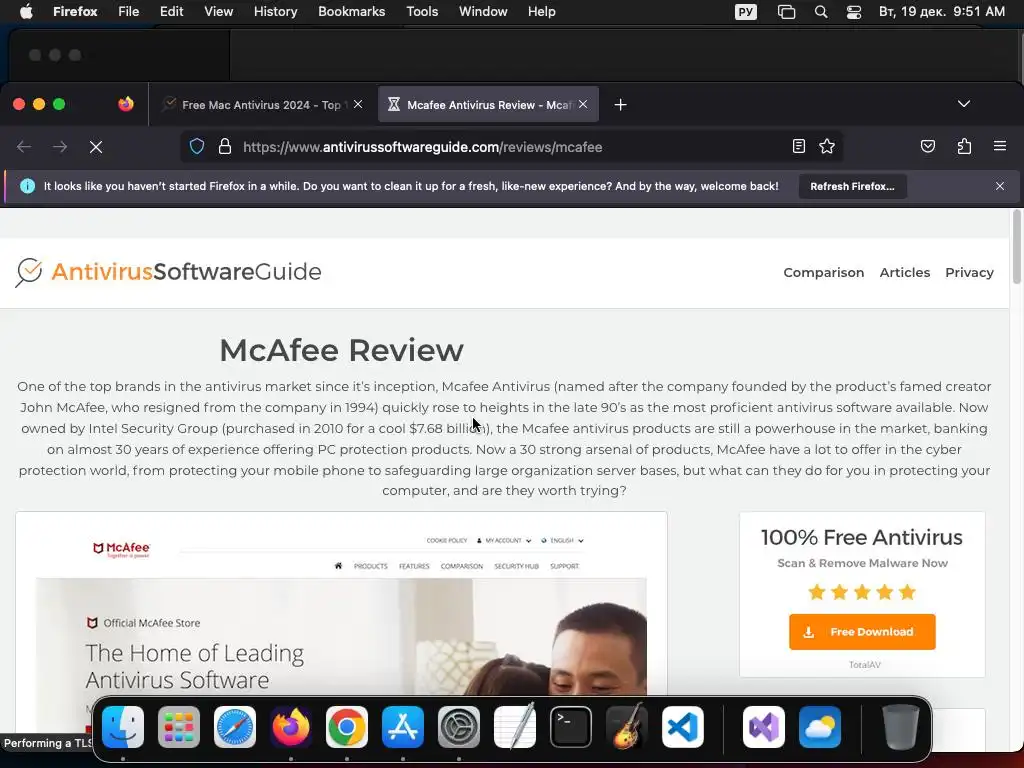Screen dimensions: 1024x768
Task: Launch Google Chrome from the Dock
Action: pyautogui.click(x=347, y=727)
